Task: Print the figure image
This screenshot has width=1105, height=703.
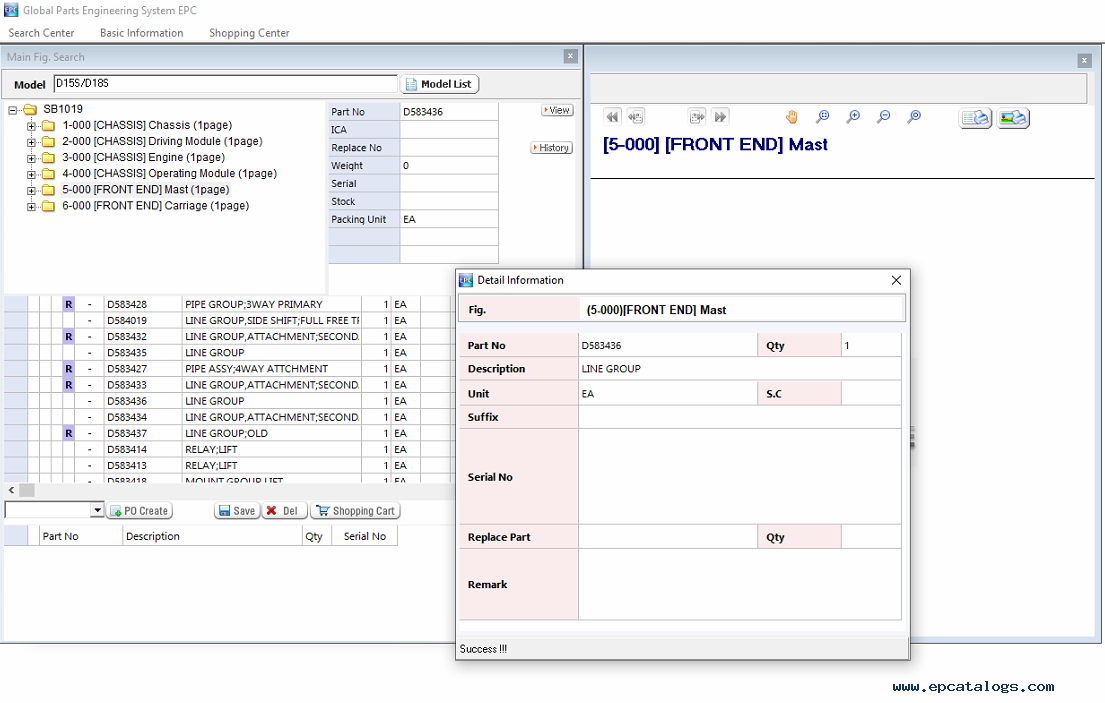Action: point(1013,118)
